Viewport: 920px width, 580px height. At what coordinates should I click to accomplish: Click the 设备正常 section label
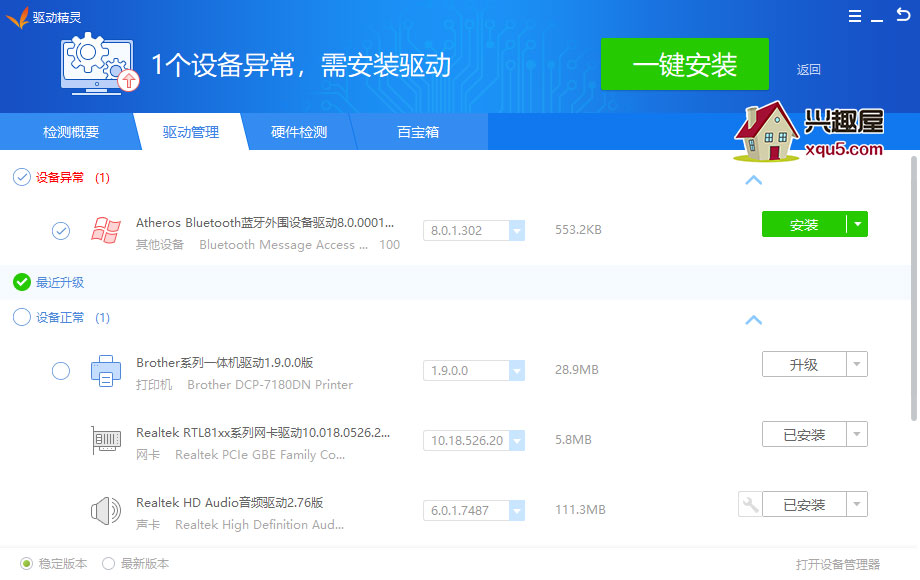pos(60,317)
